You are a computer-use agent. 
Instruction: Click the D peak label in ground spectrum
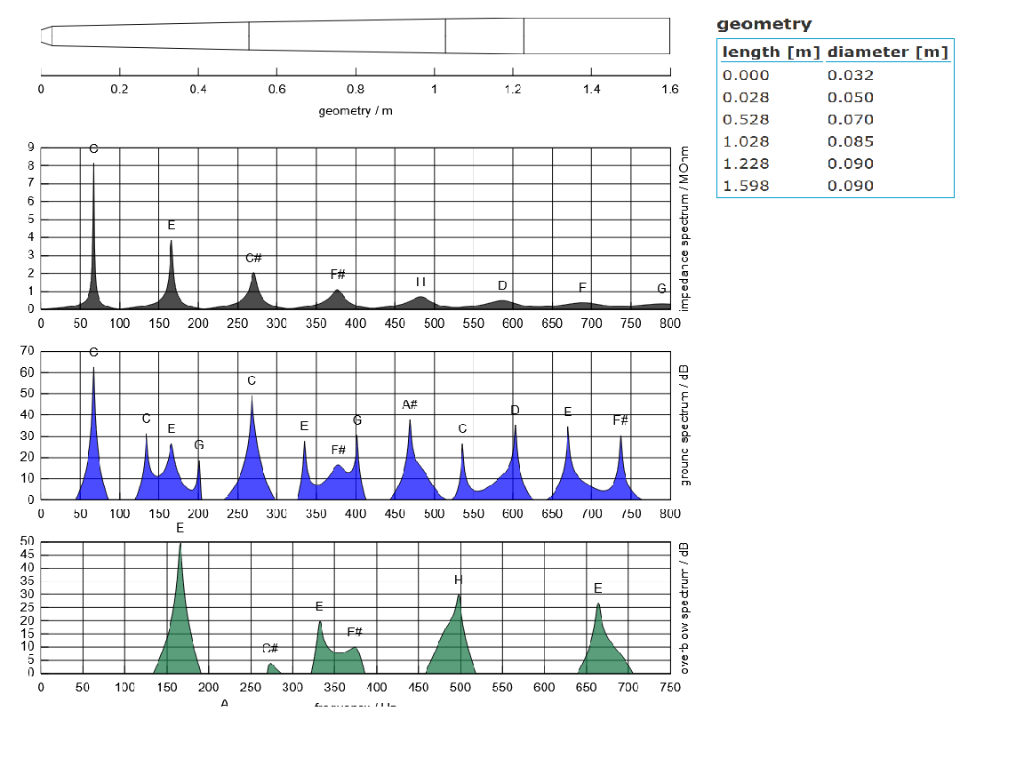click(x=515, y=410)
